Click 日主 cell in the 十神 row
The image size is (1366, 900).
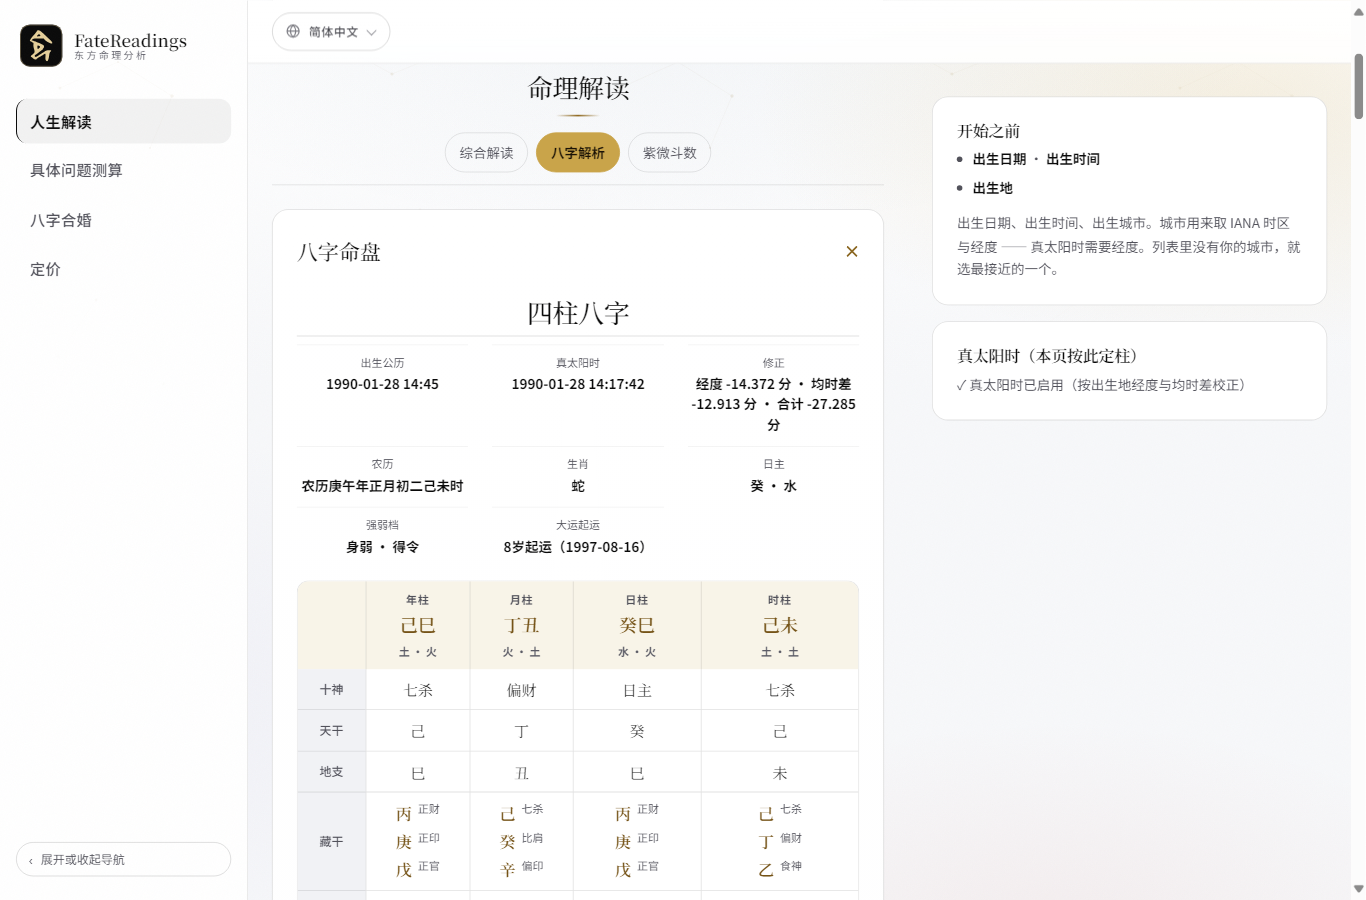637,690
